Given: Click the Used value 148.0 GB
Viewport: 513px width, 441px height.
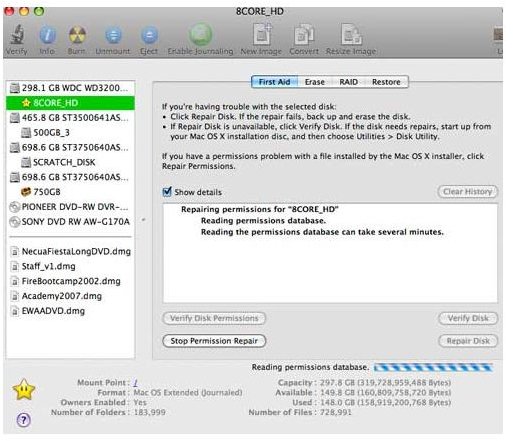Looking at the screenshot, I should (x=385, y=403).
